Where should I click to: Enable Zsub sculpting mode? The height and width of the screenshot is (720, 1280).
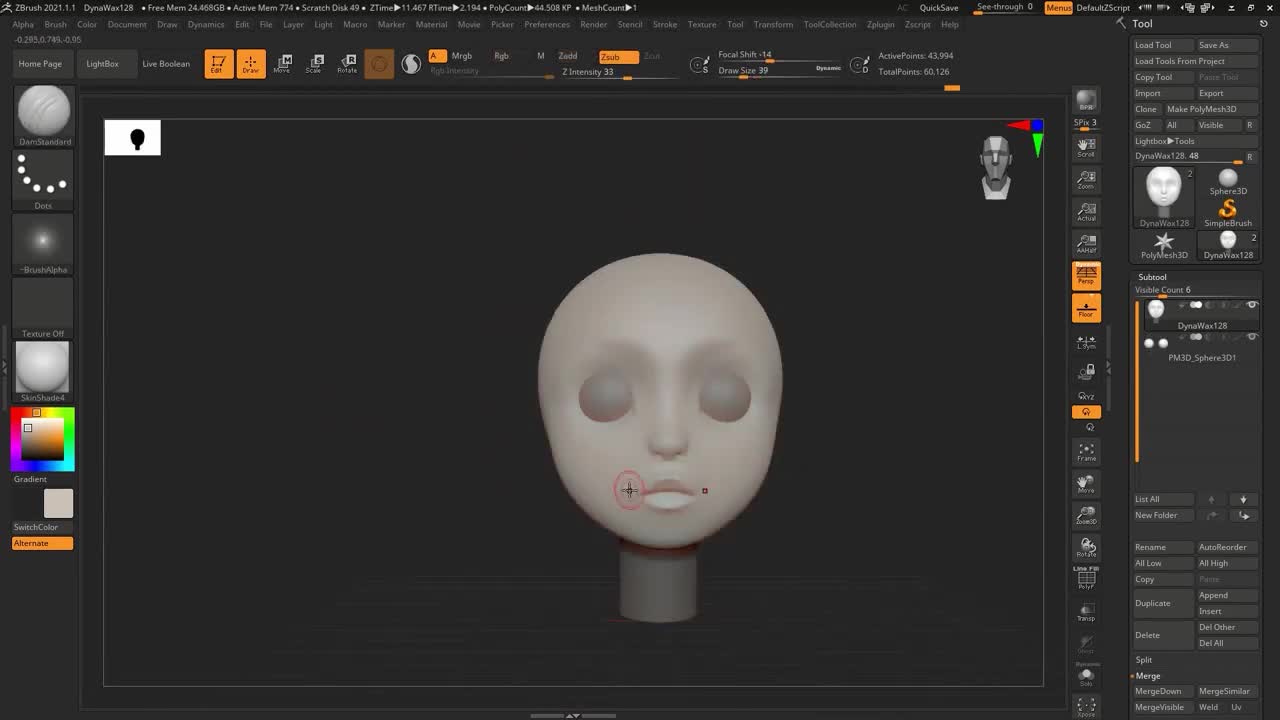[619, 57]
